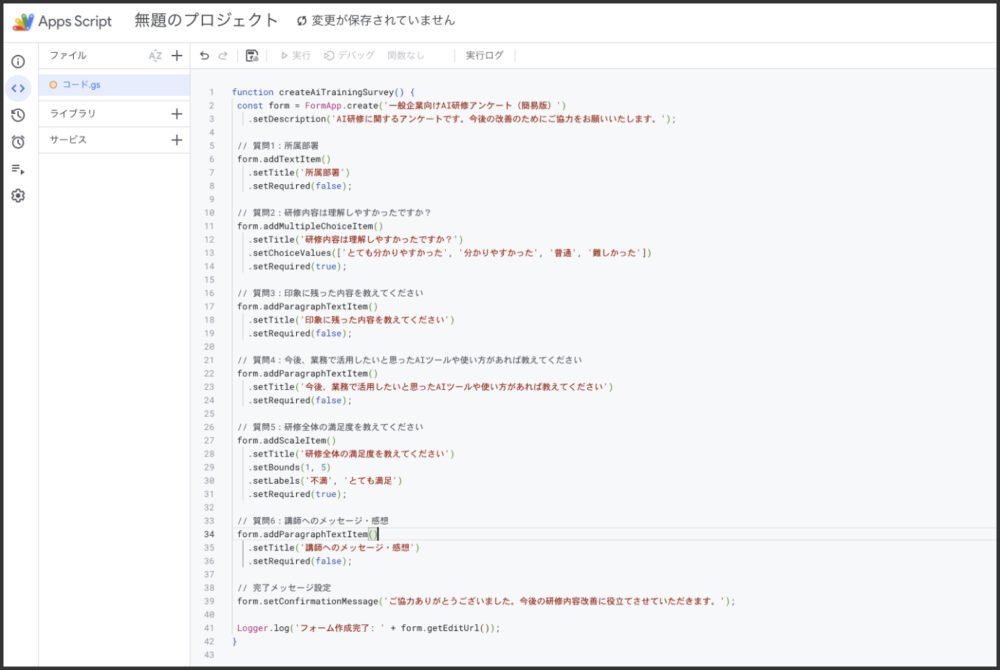Redo the edit with the redo icon
The width and height of the screenshot is (1000, 670).
(x=222, y=55)
